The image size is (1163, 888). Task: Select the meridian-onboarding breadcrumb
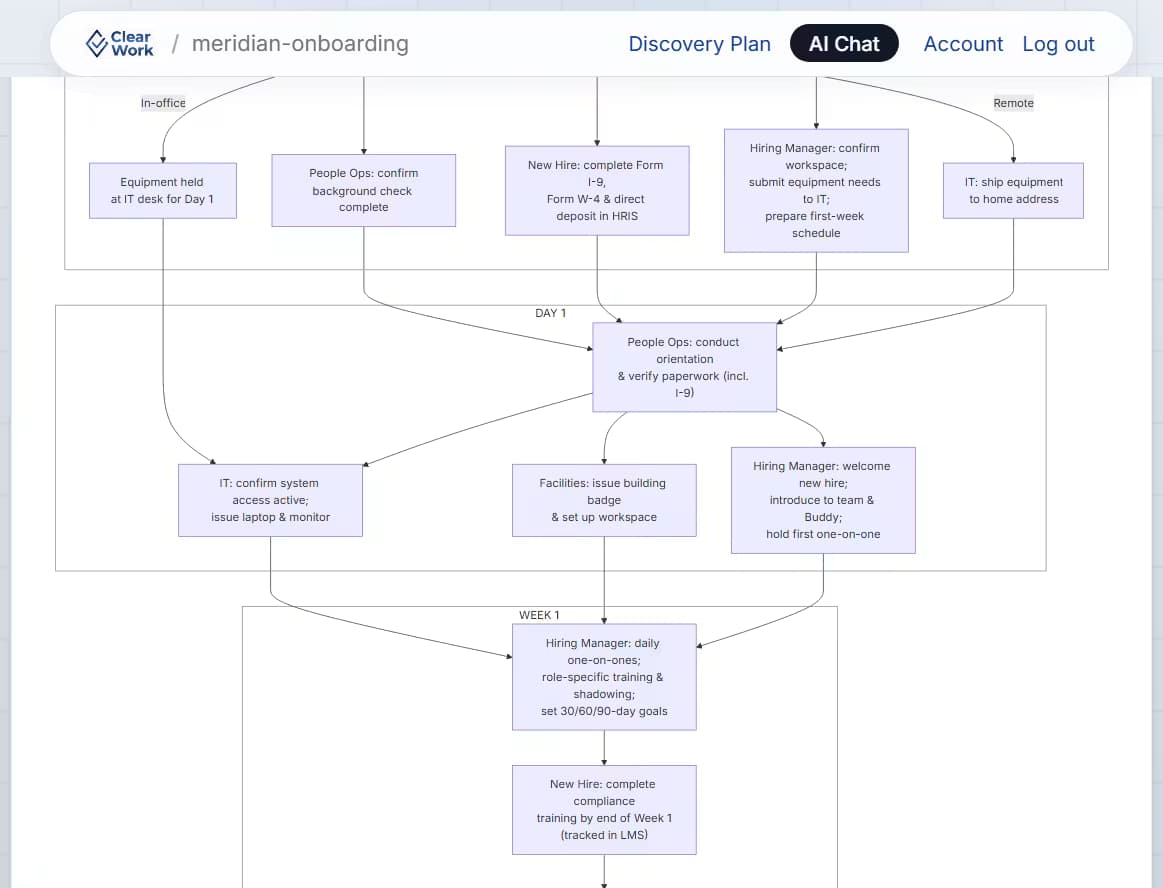click(300, 44)
